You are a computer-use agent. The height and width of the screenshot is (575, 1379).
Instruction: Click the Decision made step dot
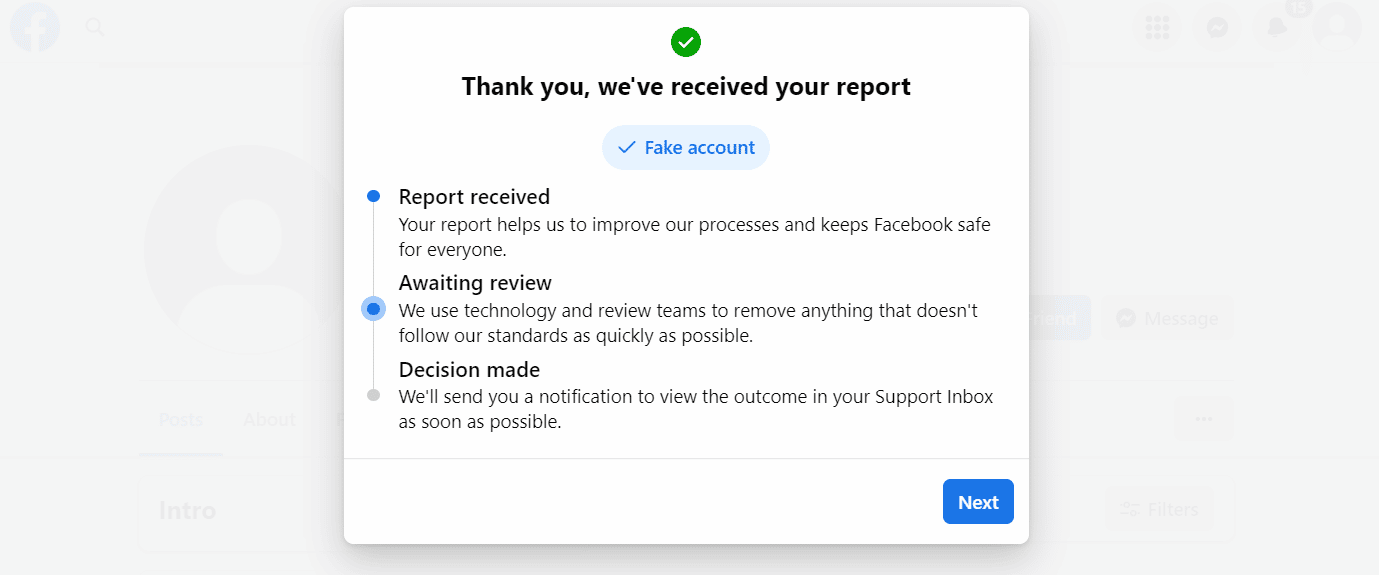[x=373, y=395]
